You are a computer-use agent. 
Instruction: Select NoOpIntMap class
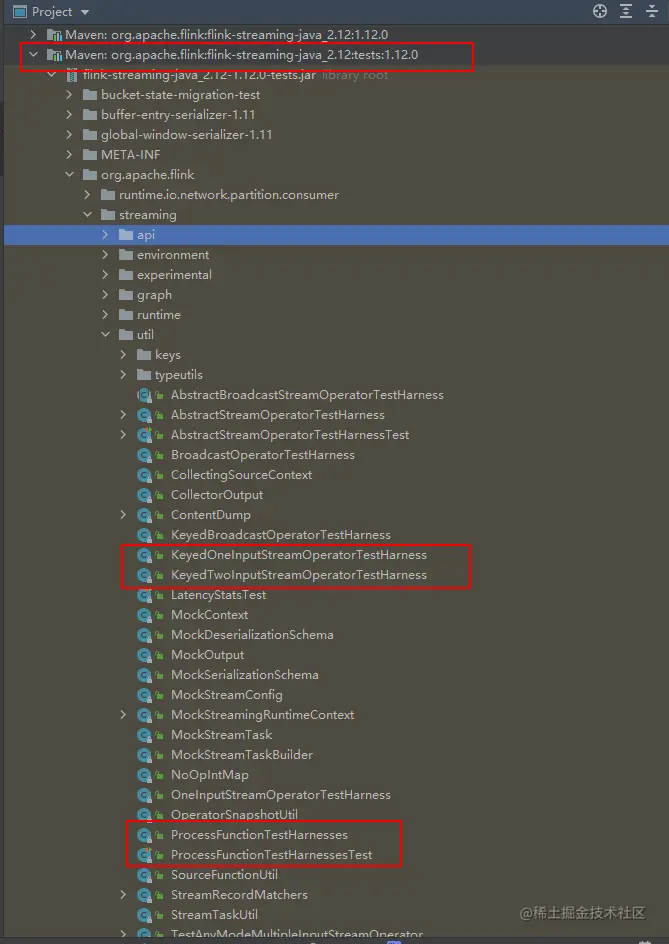pos(210,775)
